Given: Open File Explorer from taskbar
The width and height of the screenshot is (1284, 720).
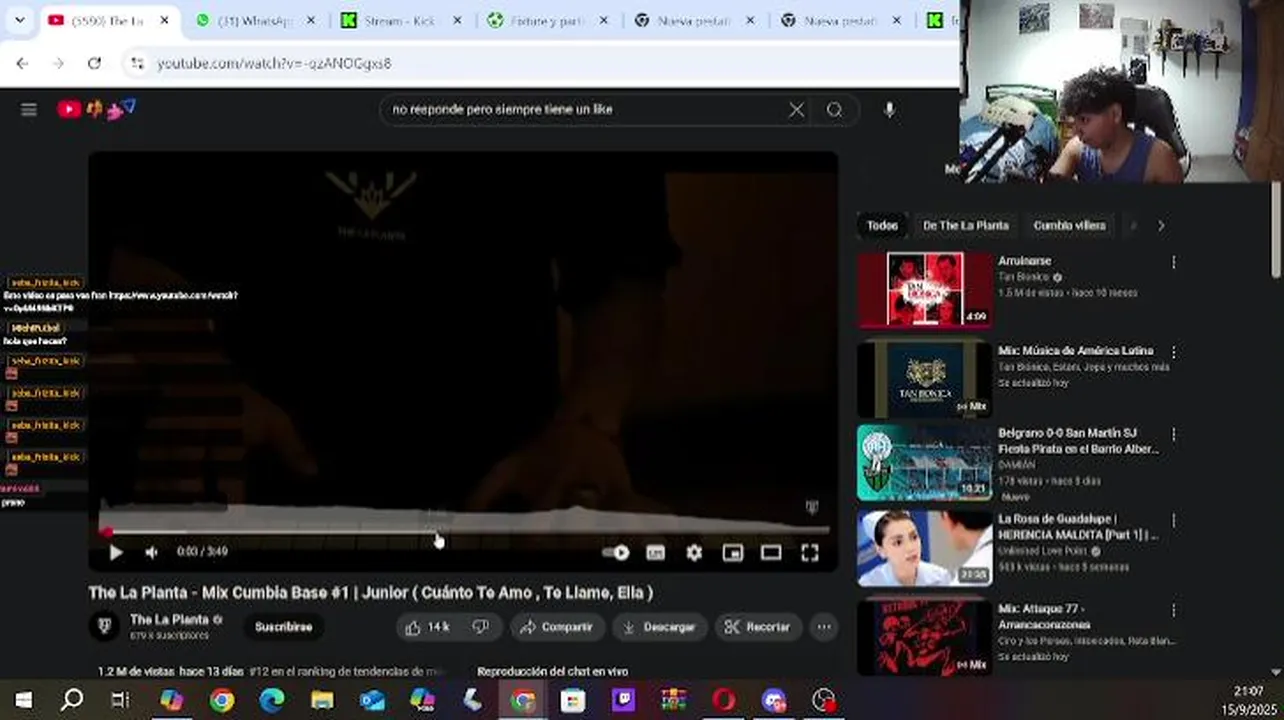Looking at the screenshot, I should tap(322, 700).
